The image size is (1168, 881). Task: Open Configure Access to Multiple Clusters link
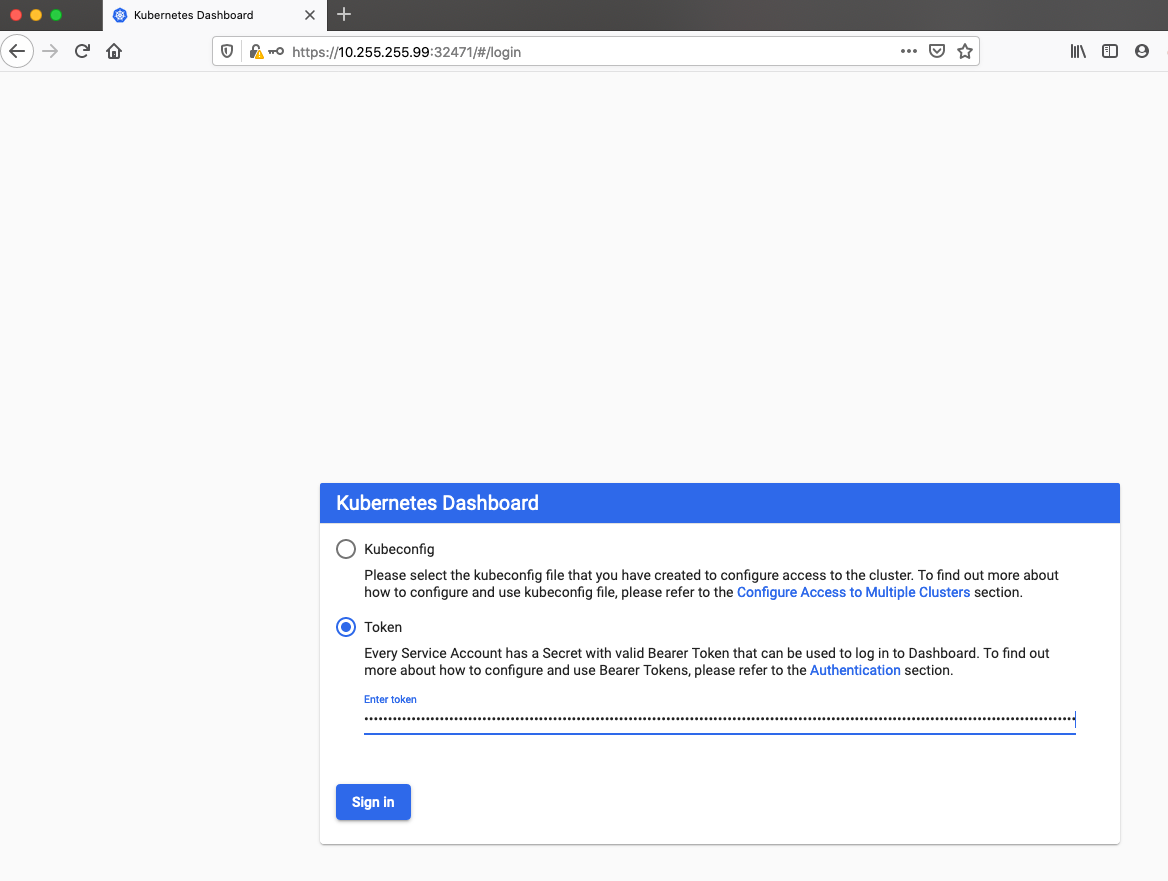pos(854,592)
